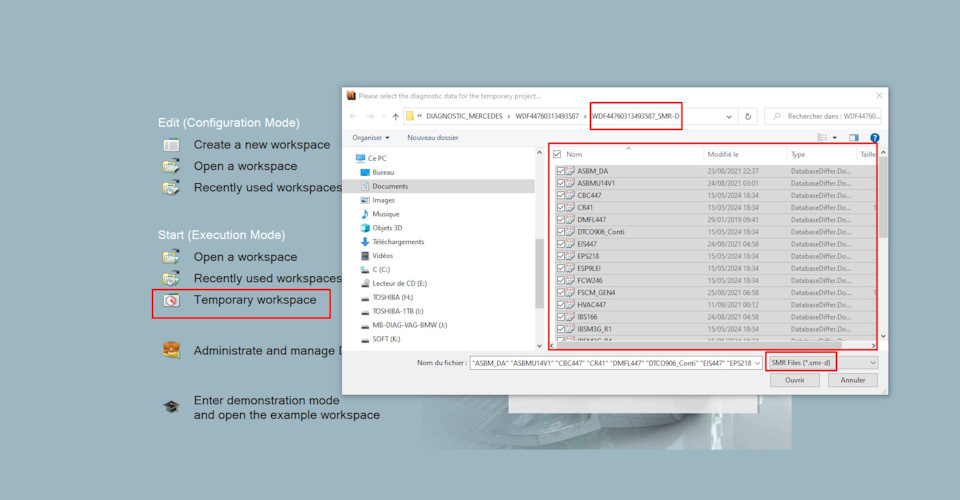The width and height of the screenshot is (960, 500).
Task: Select Téléchargements in the navigation pane
Action: pyautogui.click(x=398, y=242)
